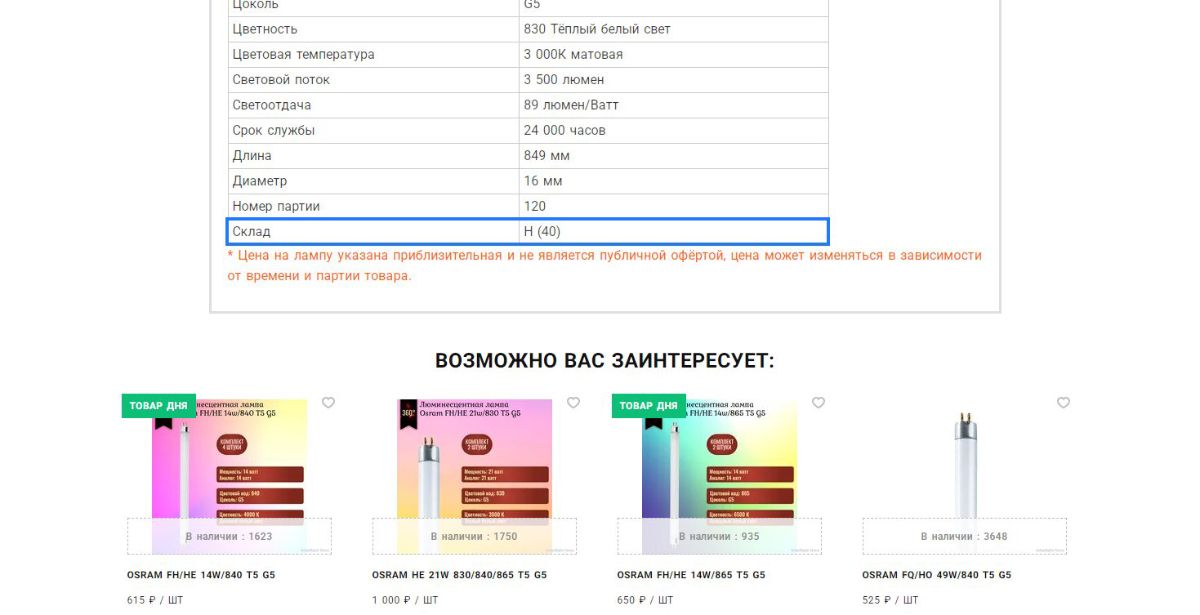Open OSRAM FH/HE 14W/840 product image
This screenshot has height=615, width=1200.
(230, 477)
